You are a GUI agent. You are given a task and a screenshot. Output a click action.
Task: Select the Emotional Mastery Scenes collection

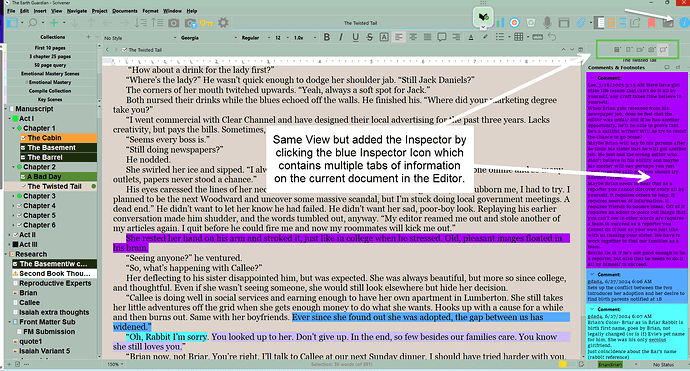[x=50, y=73]
